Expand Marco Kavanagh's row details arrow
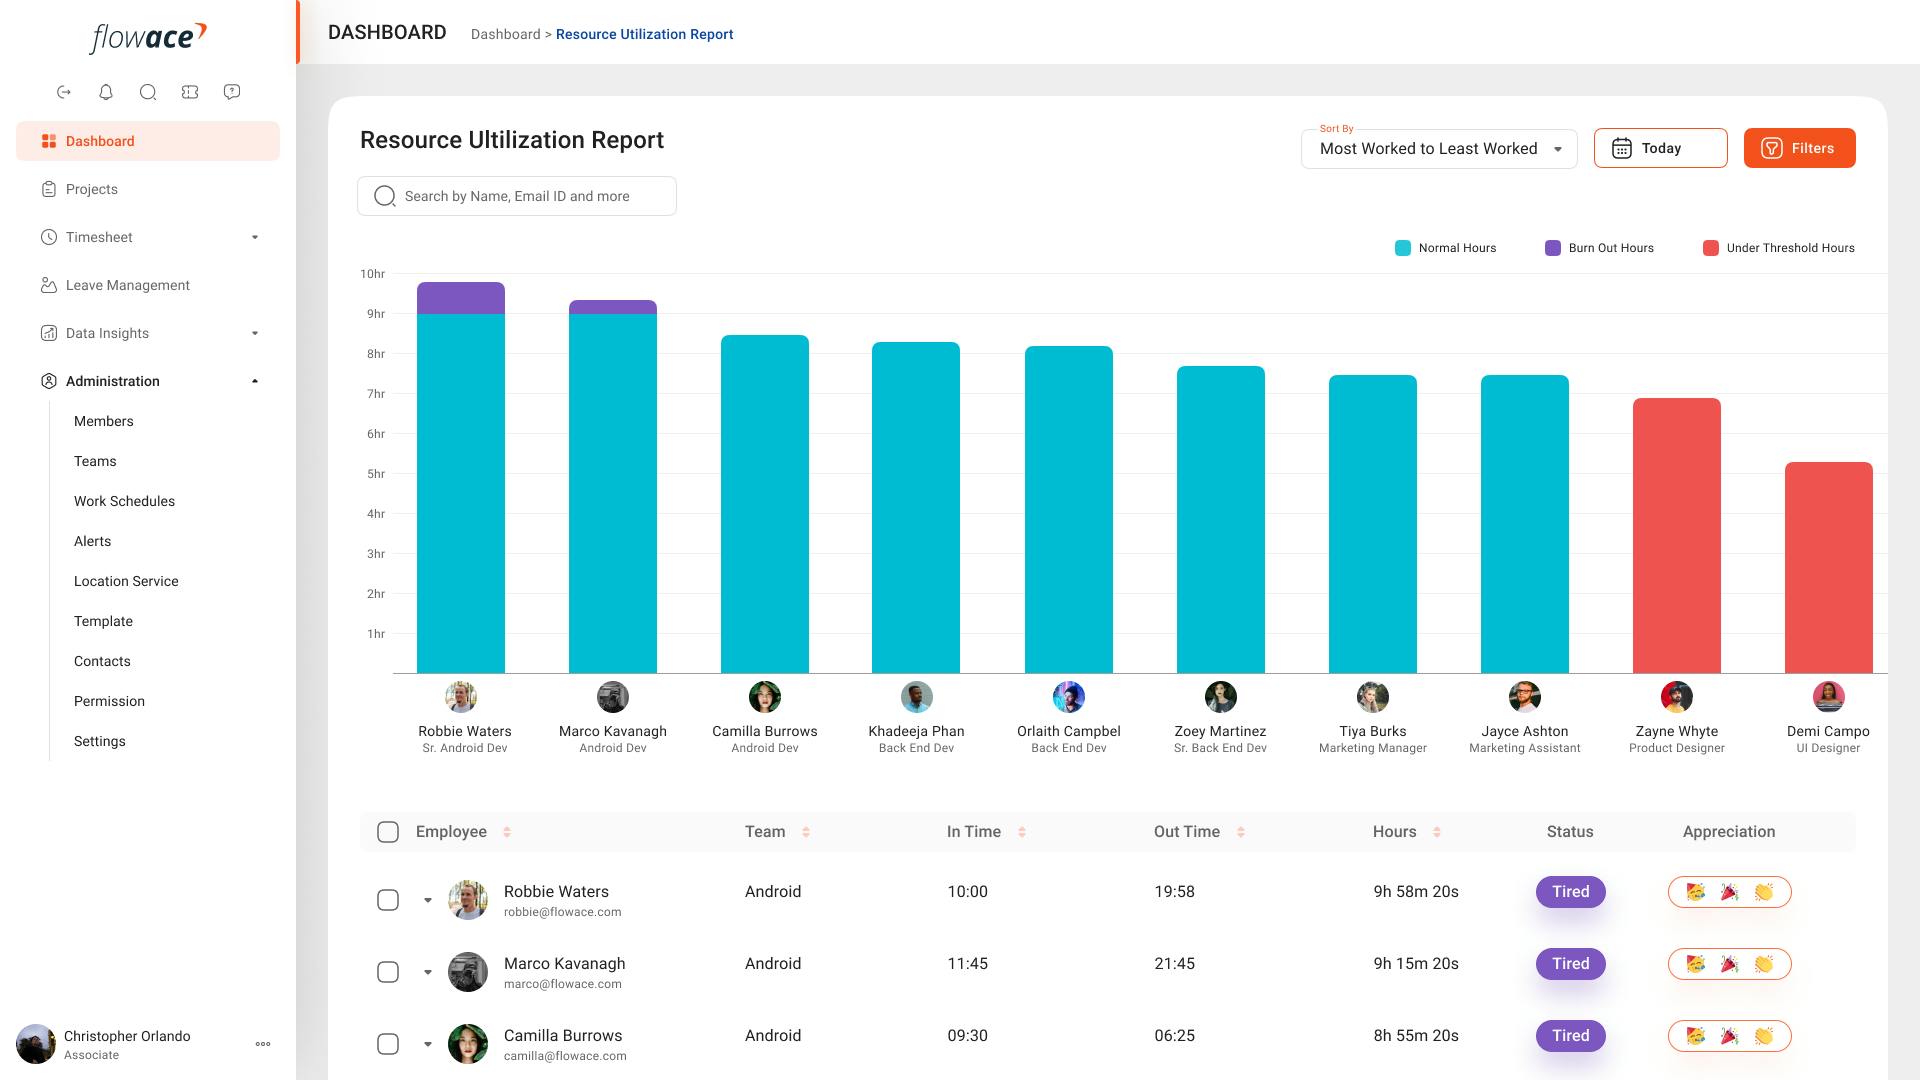This screenshot has height=1080, width=1920. pos(428,972)
